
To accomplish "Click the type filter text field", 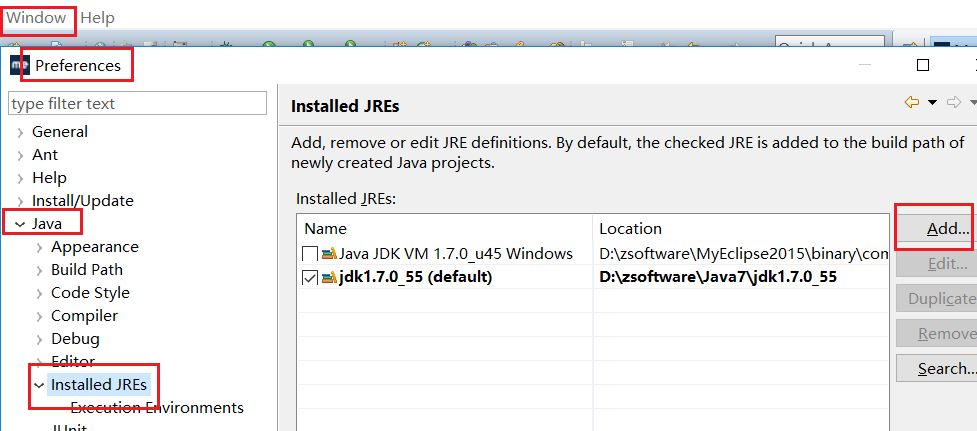I will (138, 103).
